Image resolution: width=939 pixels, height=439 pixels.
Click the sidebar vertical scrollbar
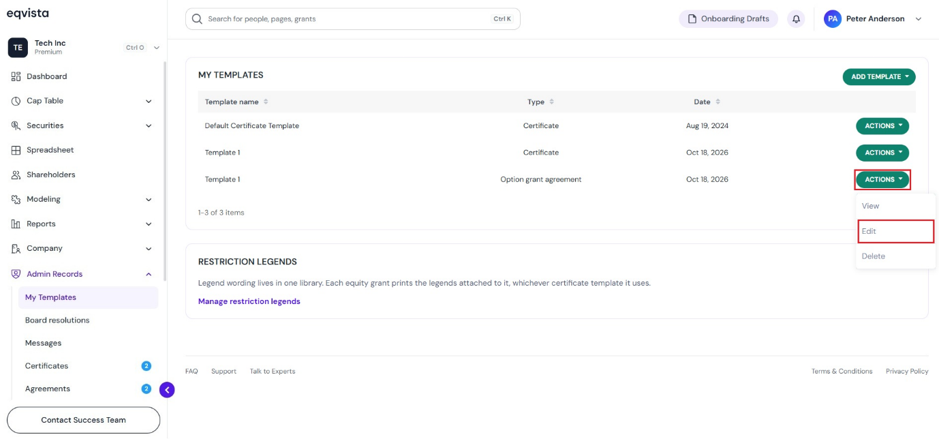pyautogui.click(x=165, y=171)
